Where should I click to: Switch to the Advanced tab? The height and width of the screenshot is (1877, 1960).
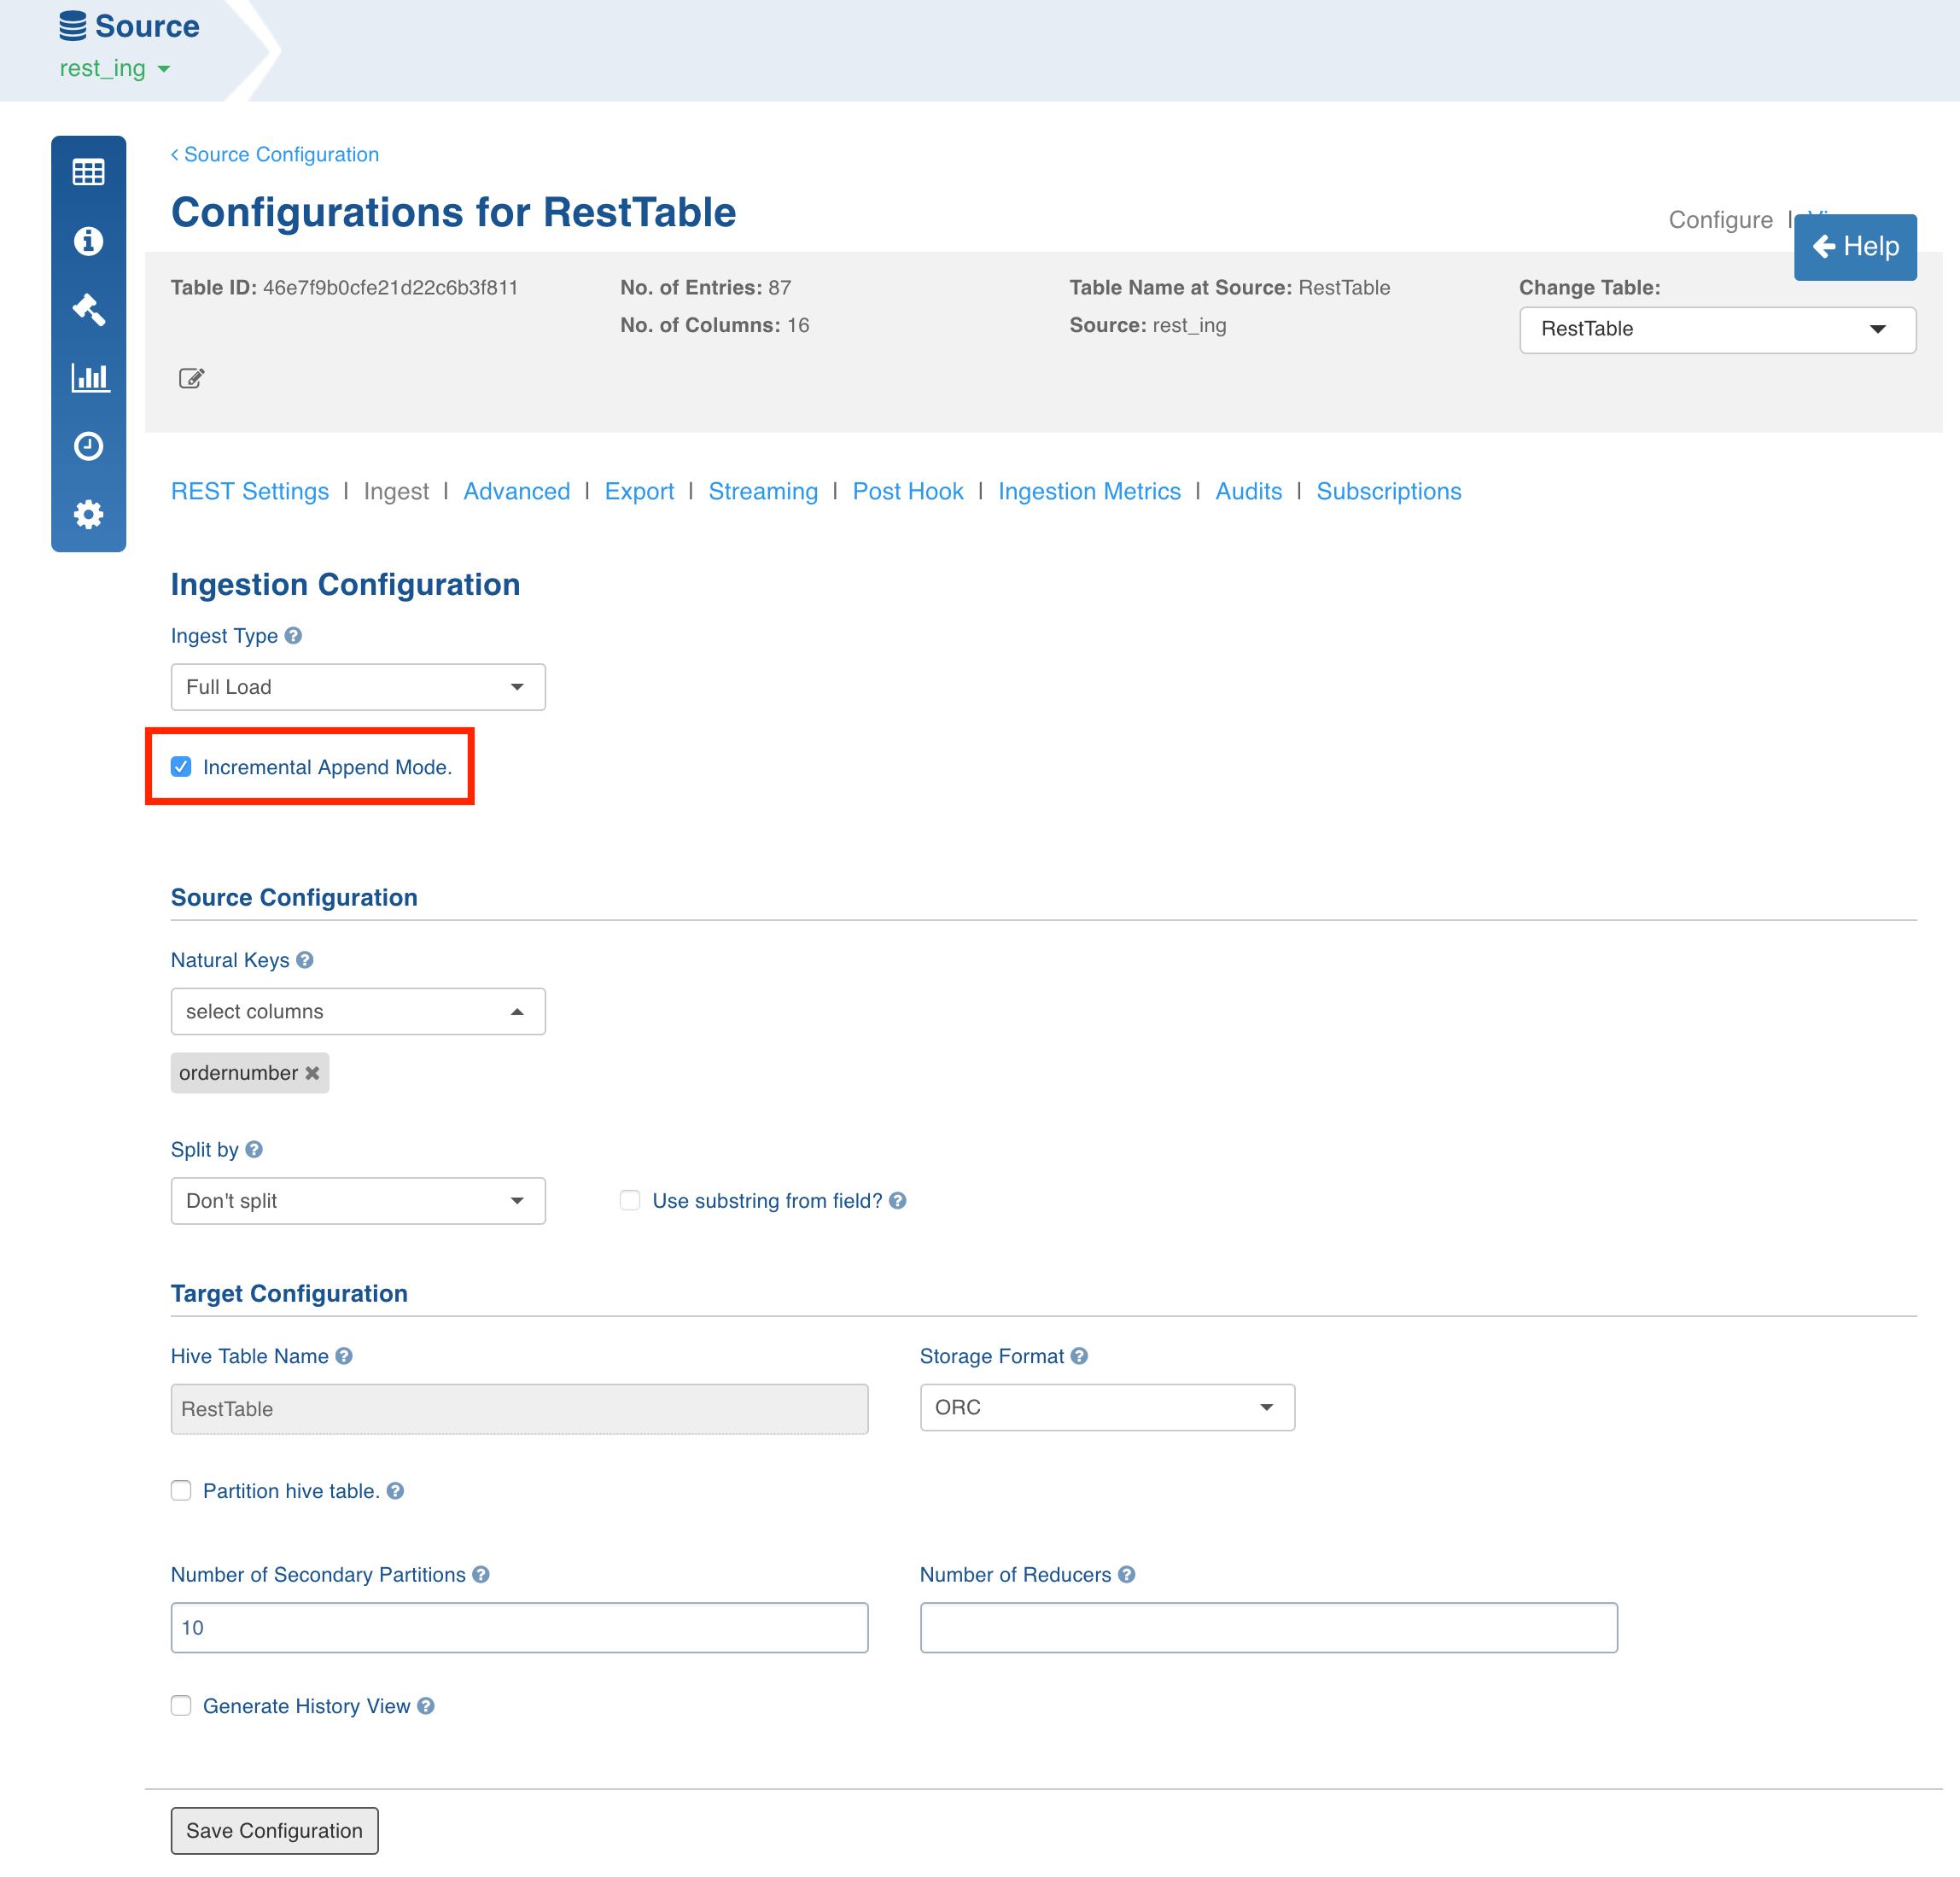pos(516,491)
